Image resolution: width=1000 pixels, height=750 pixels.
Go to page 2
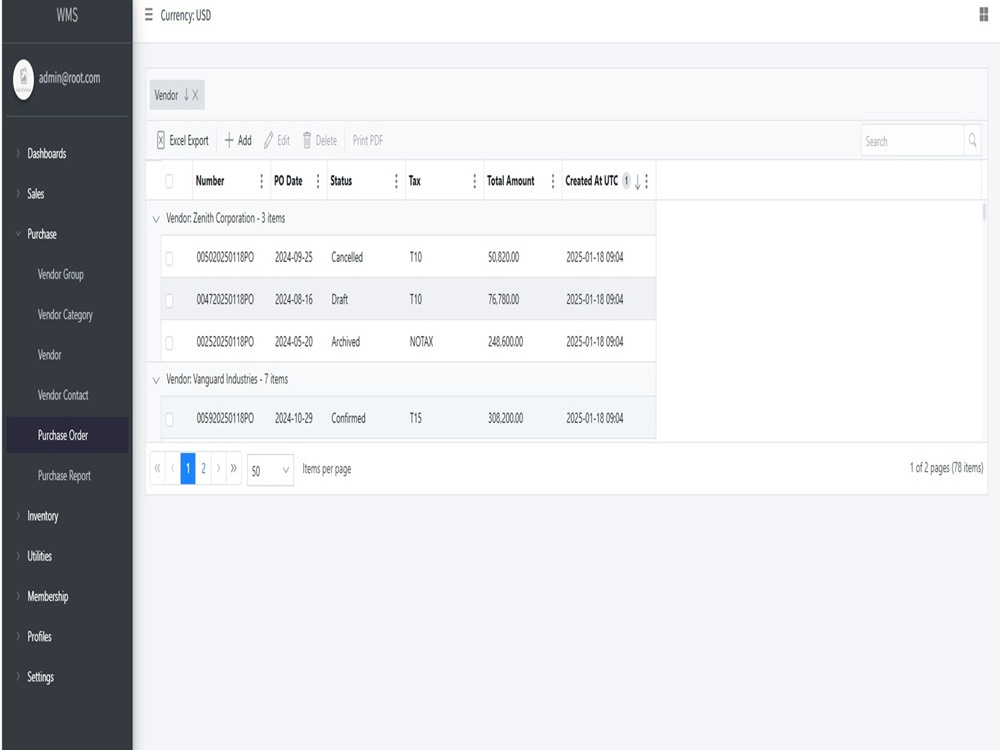point(203,469)
